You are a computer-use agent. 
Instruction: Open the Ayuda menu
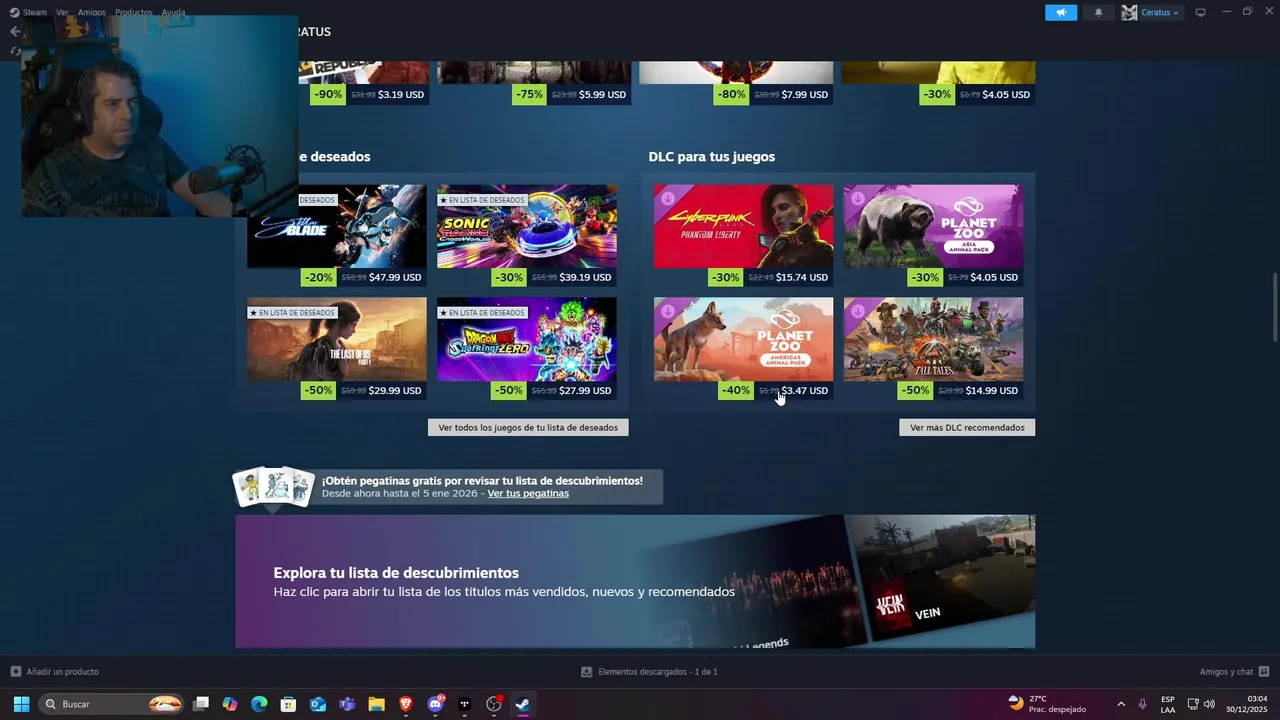[x=174, y=12]
